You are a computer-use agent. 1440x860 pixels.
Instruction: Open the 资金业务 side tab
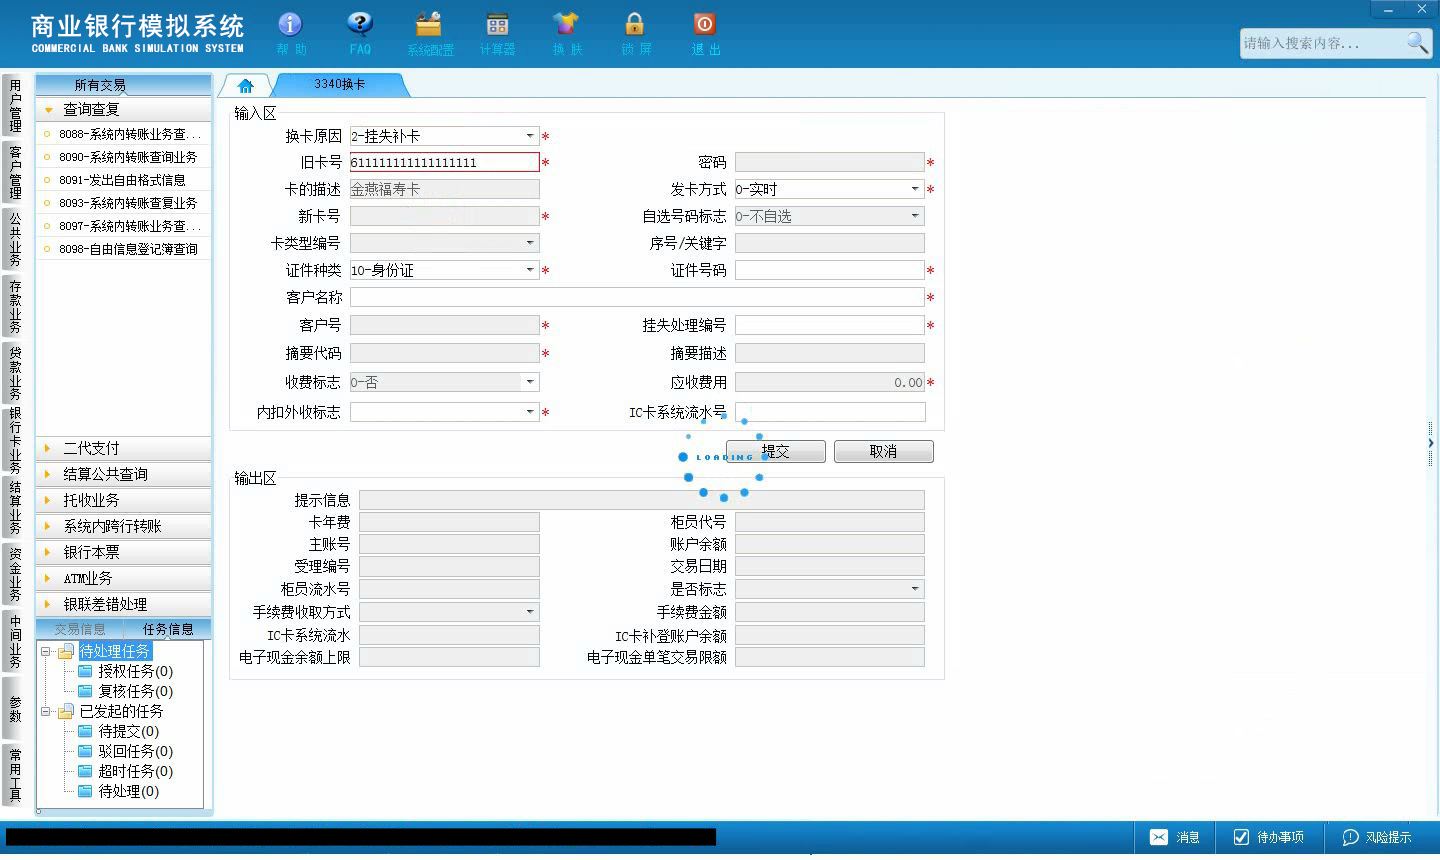tap(14, 574)
